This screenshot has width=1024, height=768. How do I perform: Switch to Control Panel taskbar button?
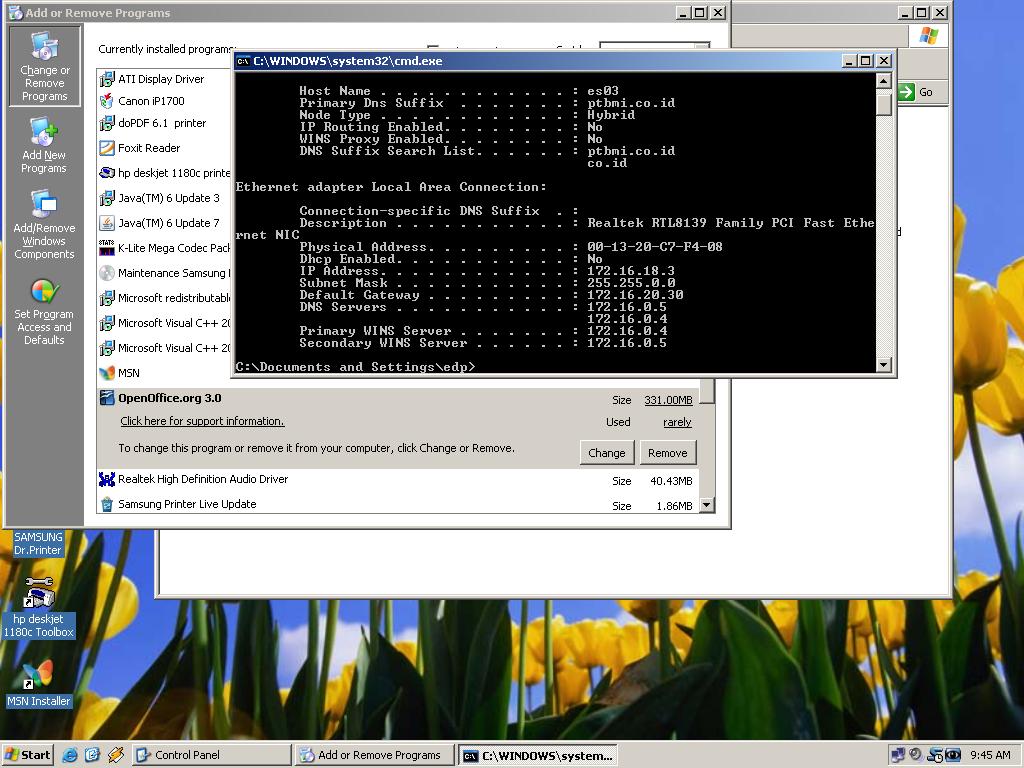click(210, 755)
